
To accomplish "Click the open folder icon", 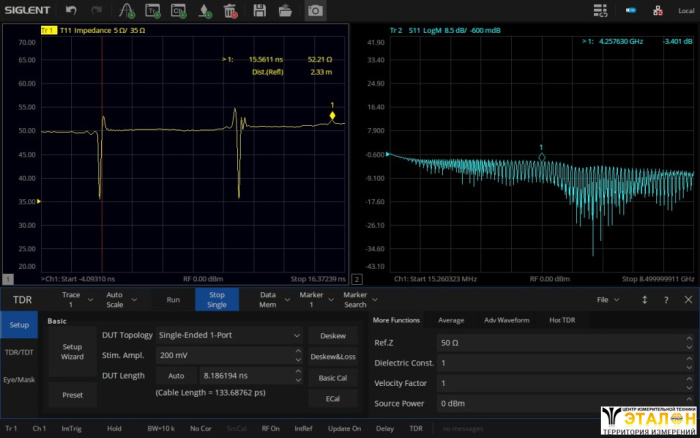I will point(286,11).
